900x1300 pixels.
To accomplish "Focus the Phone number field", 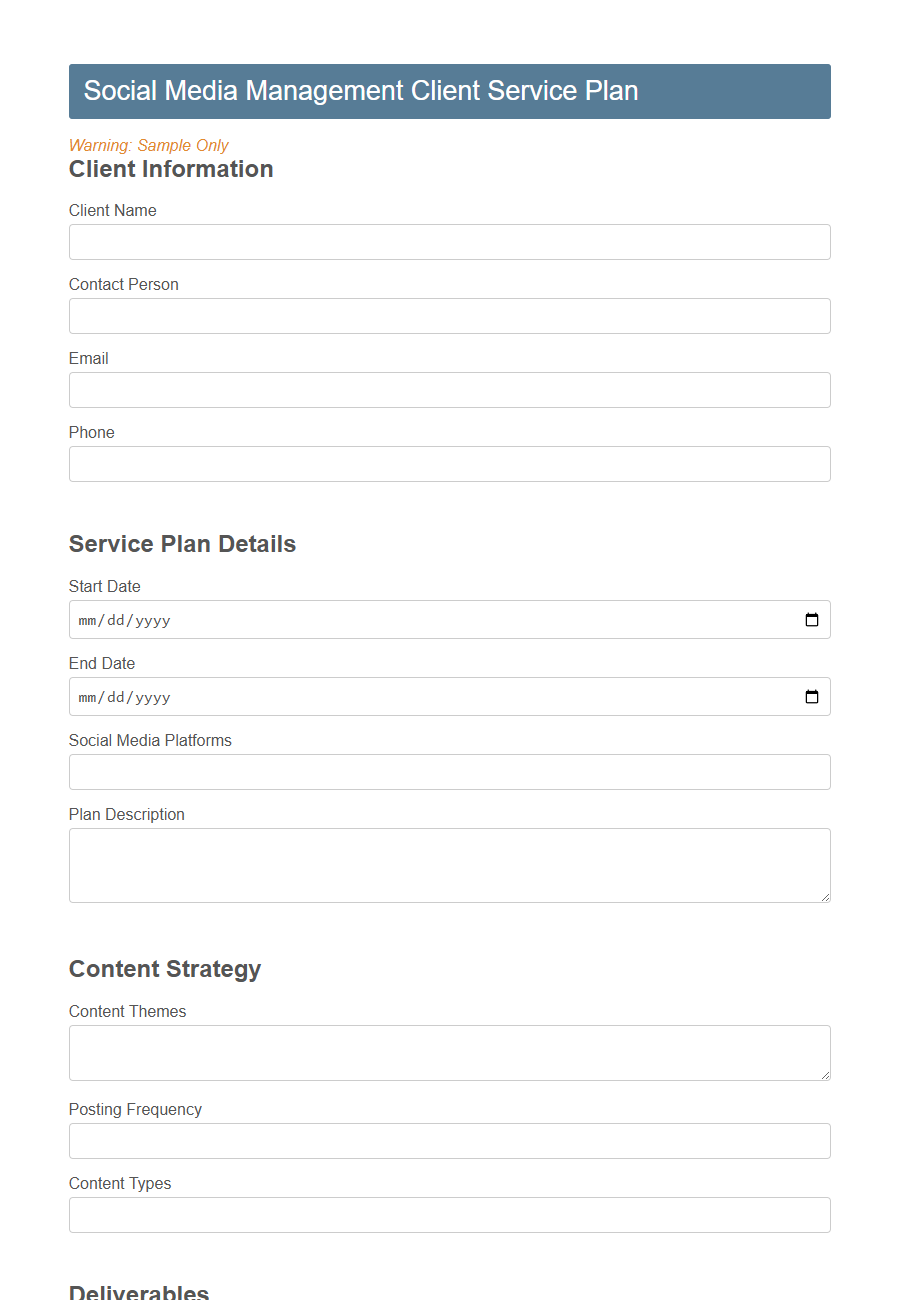I will point(448,464).
